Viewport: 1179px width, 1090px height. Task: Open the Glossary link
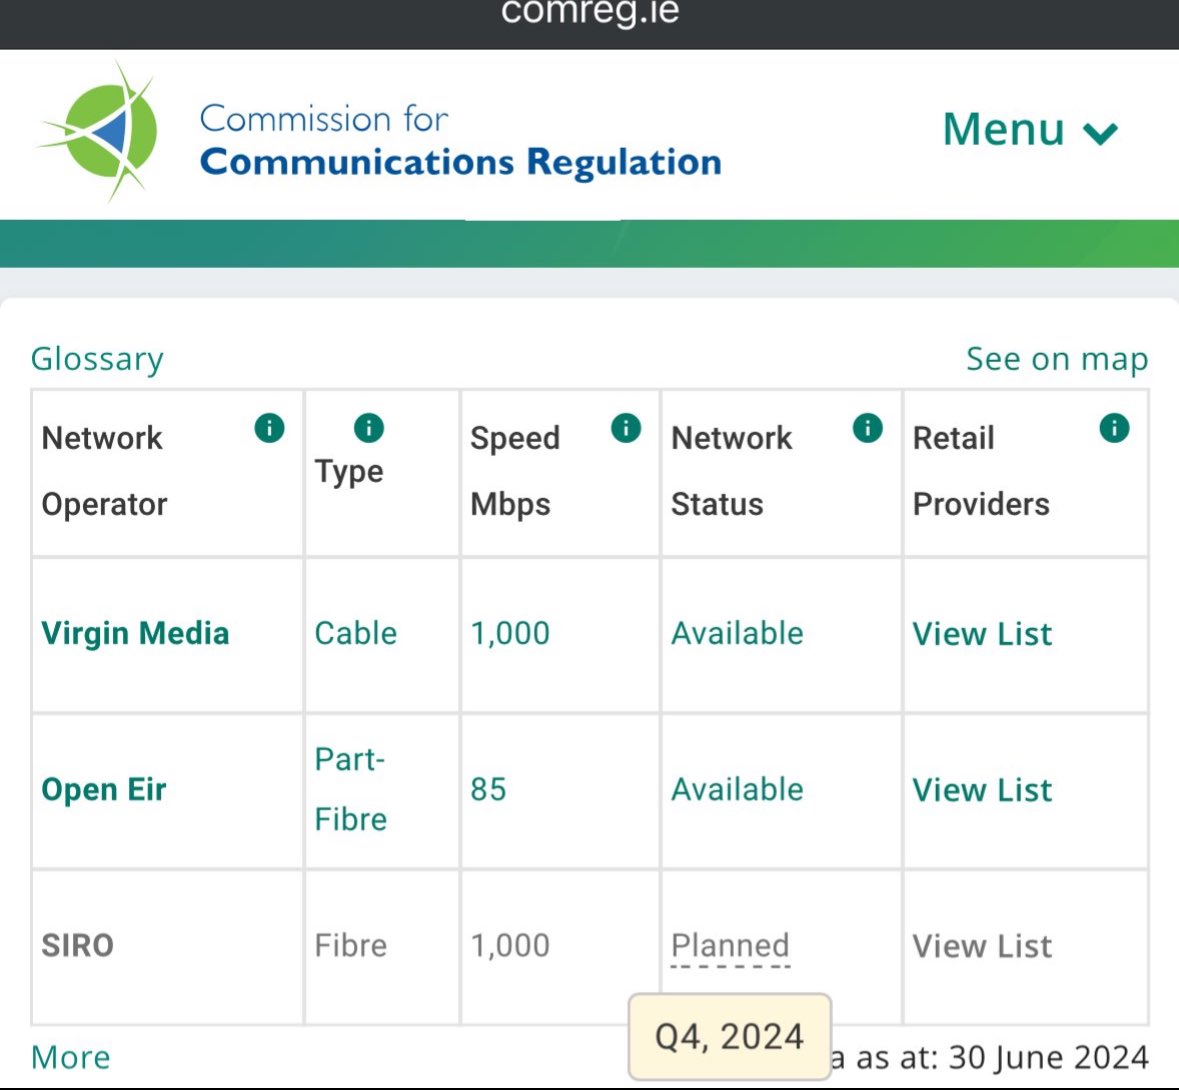tap(97, 359)
